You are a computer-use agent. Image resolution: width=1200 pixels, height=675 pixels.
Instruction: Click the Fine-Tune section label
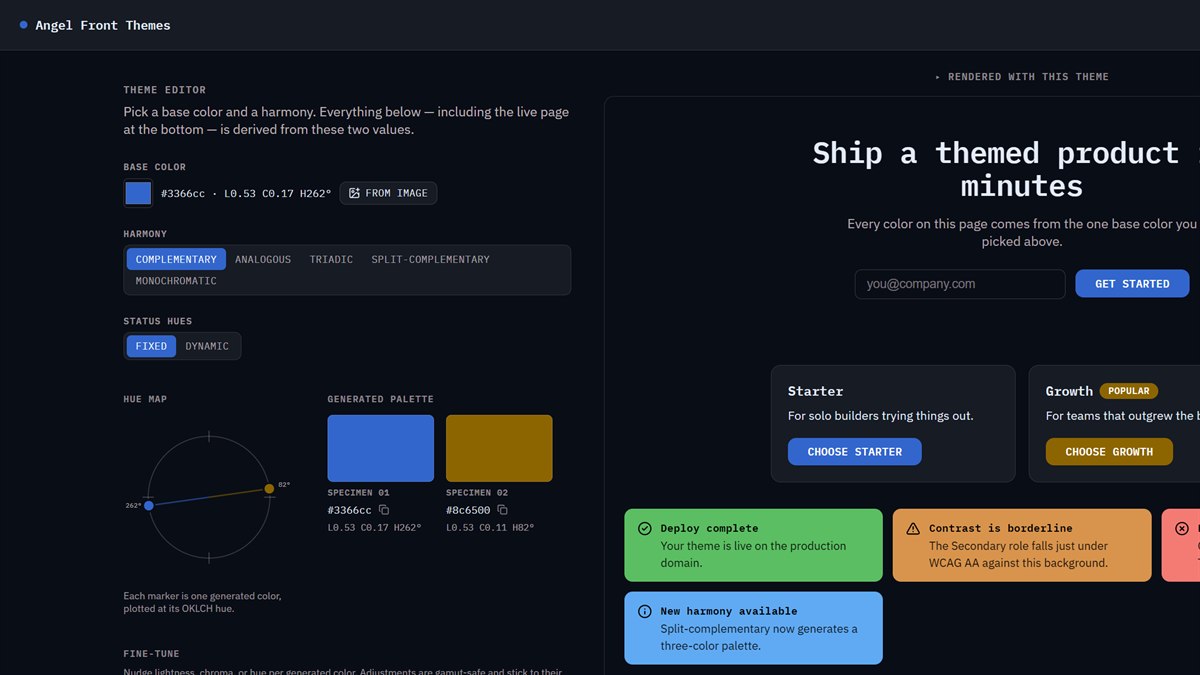tap(152, 654)
